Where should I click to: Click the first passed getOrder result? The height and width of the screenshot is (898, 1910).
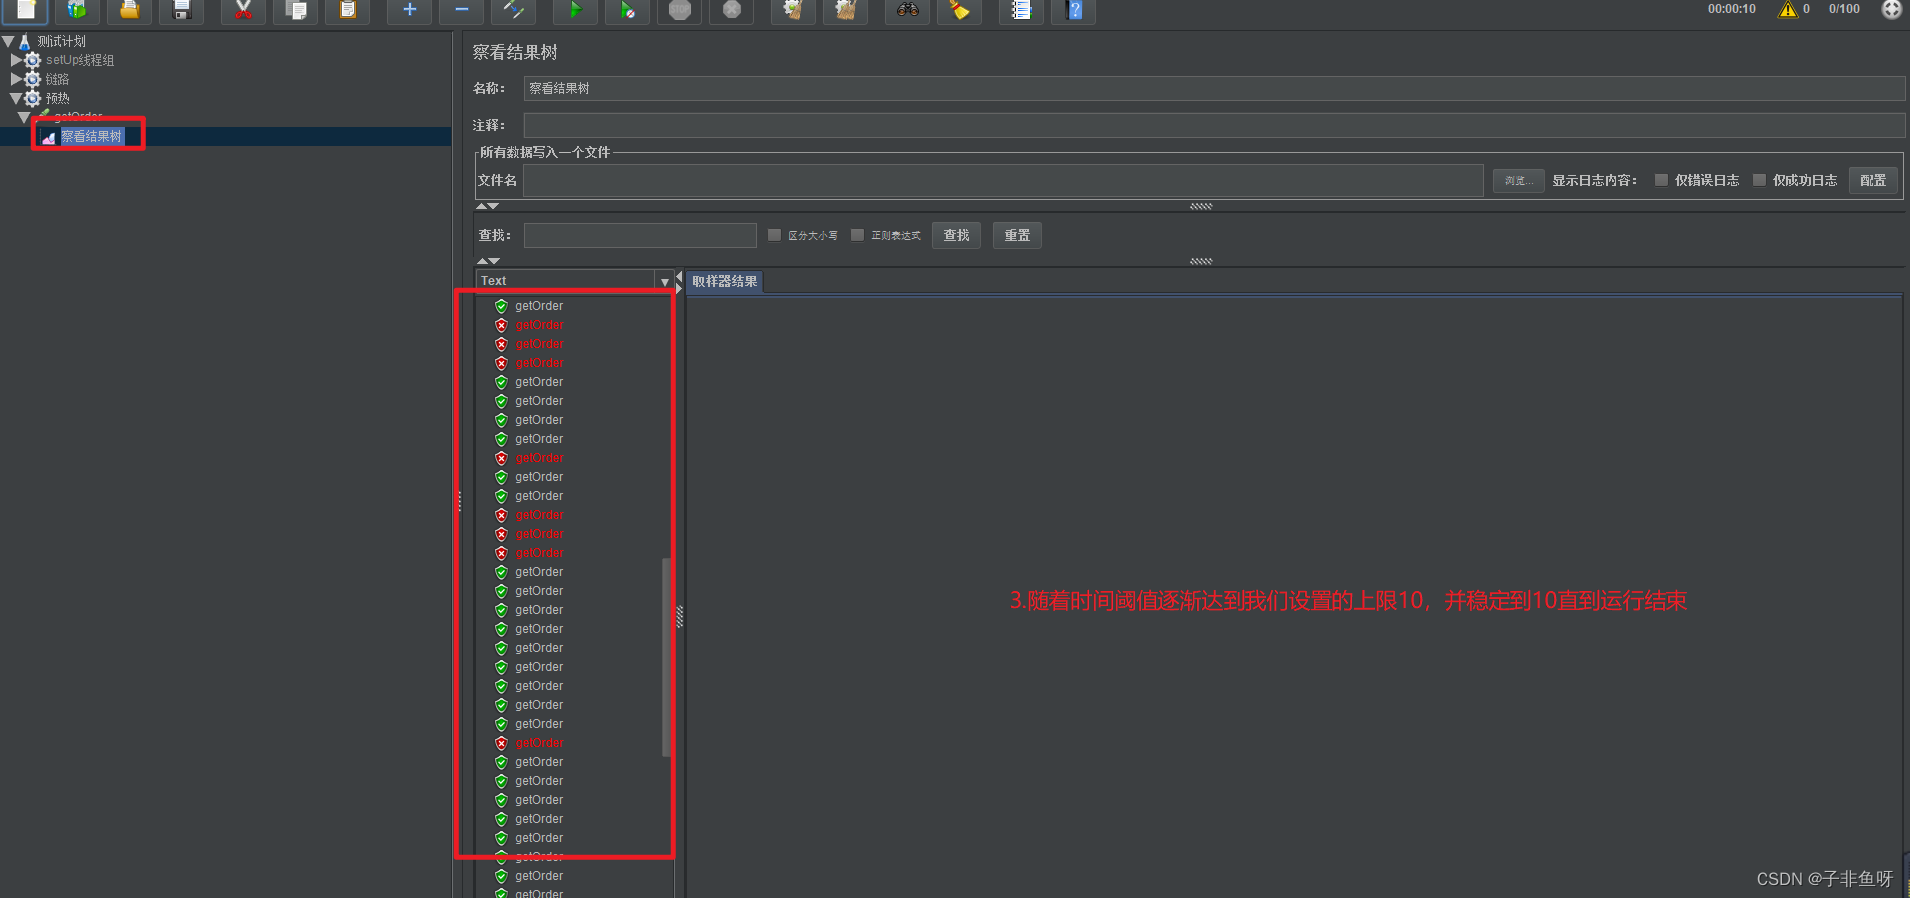tap(539, 306)
